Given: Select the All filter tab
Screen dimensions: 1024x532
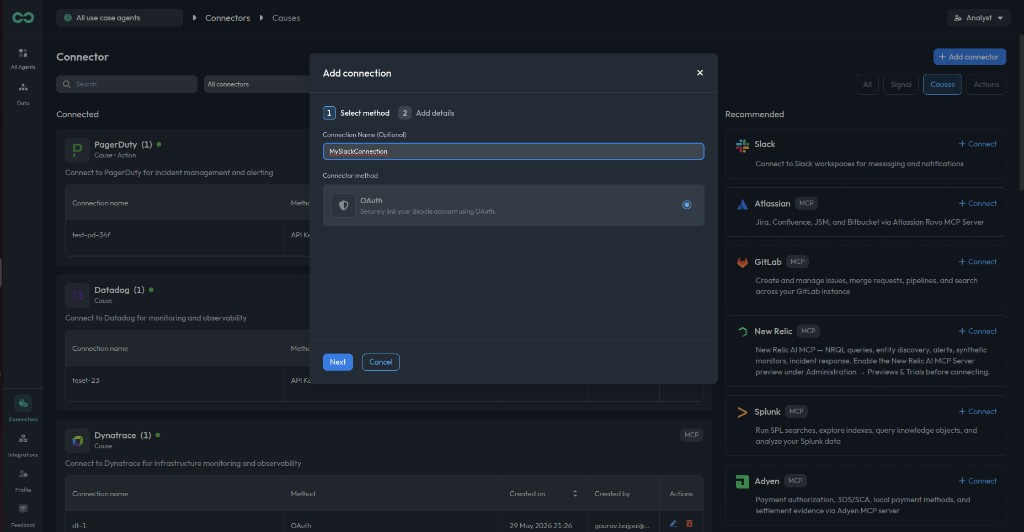Looking at the screenshot, I should [x=867, y=84].
